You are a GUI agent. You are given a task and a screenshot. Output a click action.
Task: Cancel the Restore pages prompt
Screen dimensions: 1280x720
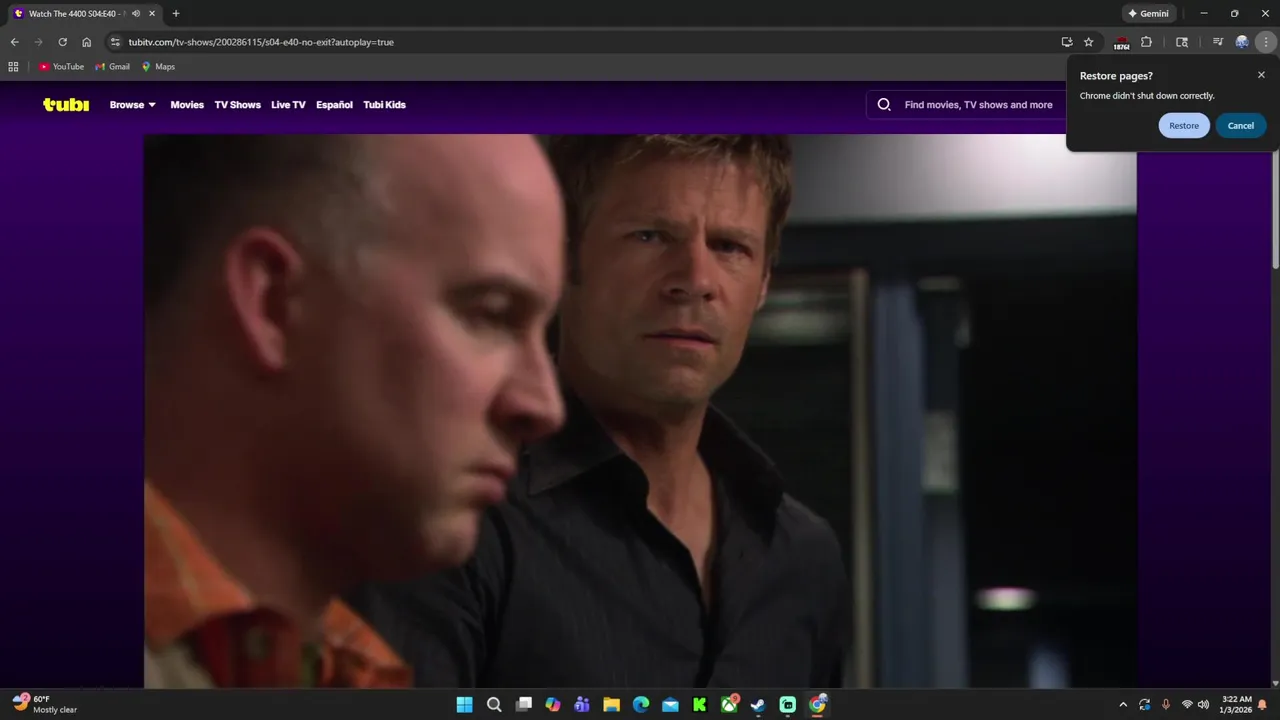coord(1241,125)
